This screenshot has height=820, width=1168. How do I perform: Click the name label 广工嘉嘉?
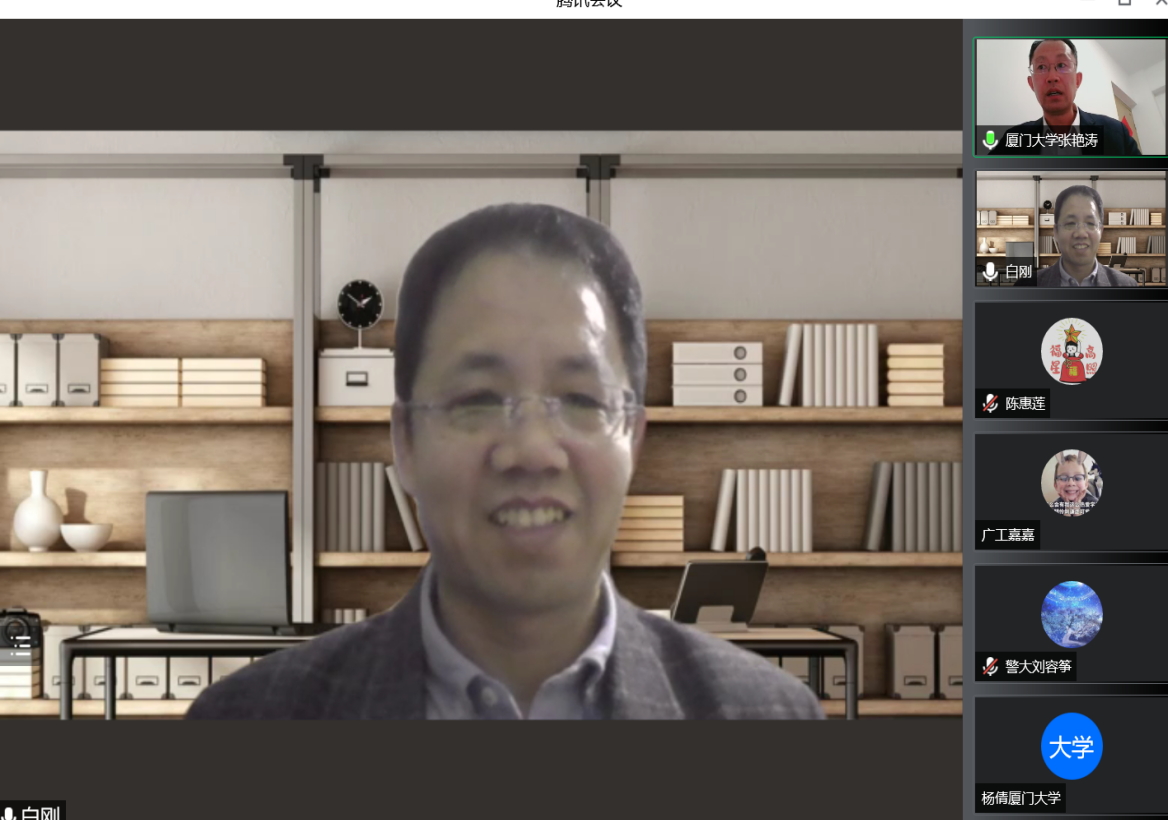pyautogui.click(x=1008, y=535)
